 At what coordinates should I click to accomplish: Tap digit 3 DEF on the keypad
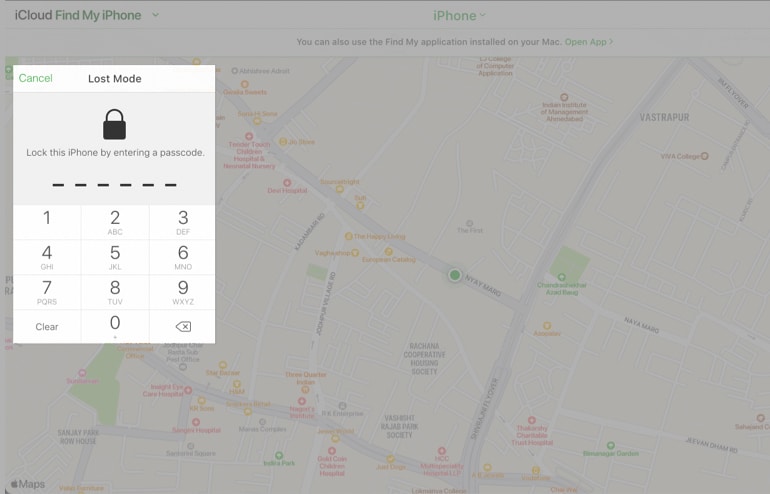pos(183,222)
